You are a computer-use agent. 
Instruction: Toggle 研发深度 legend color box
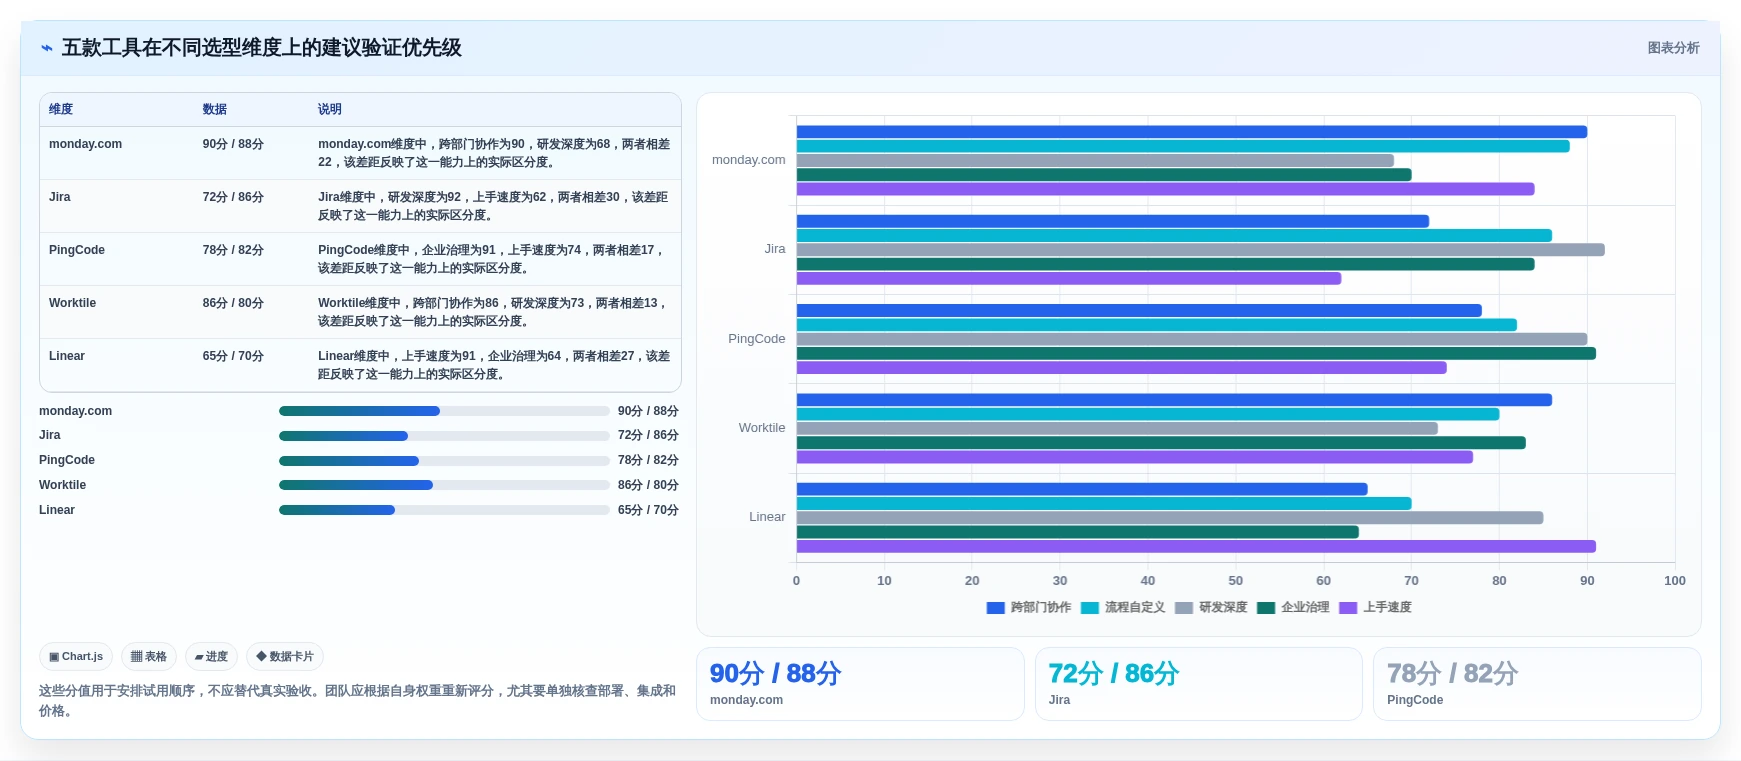coord(1184,608)
